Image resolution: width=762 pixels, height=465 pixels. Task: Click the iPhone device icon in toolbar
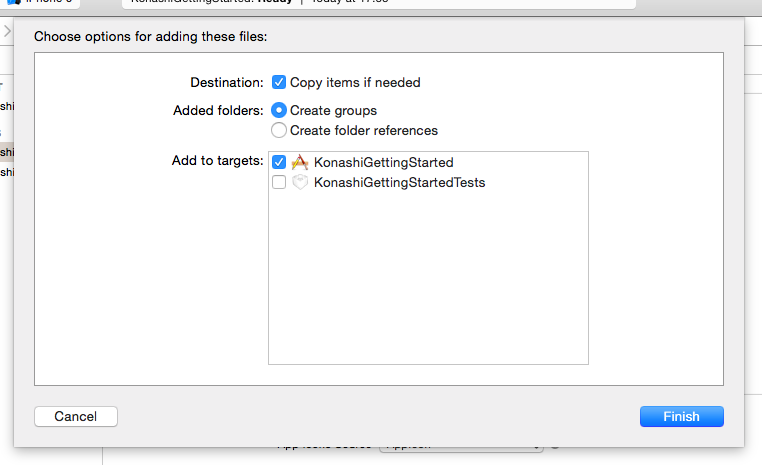coord(14,3)
